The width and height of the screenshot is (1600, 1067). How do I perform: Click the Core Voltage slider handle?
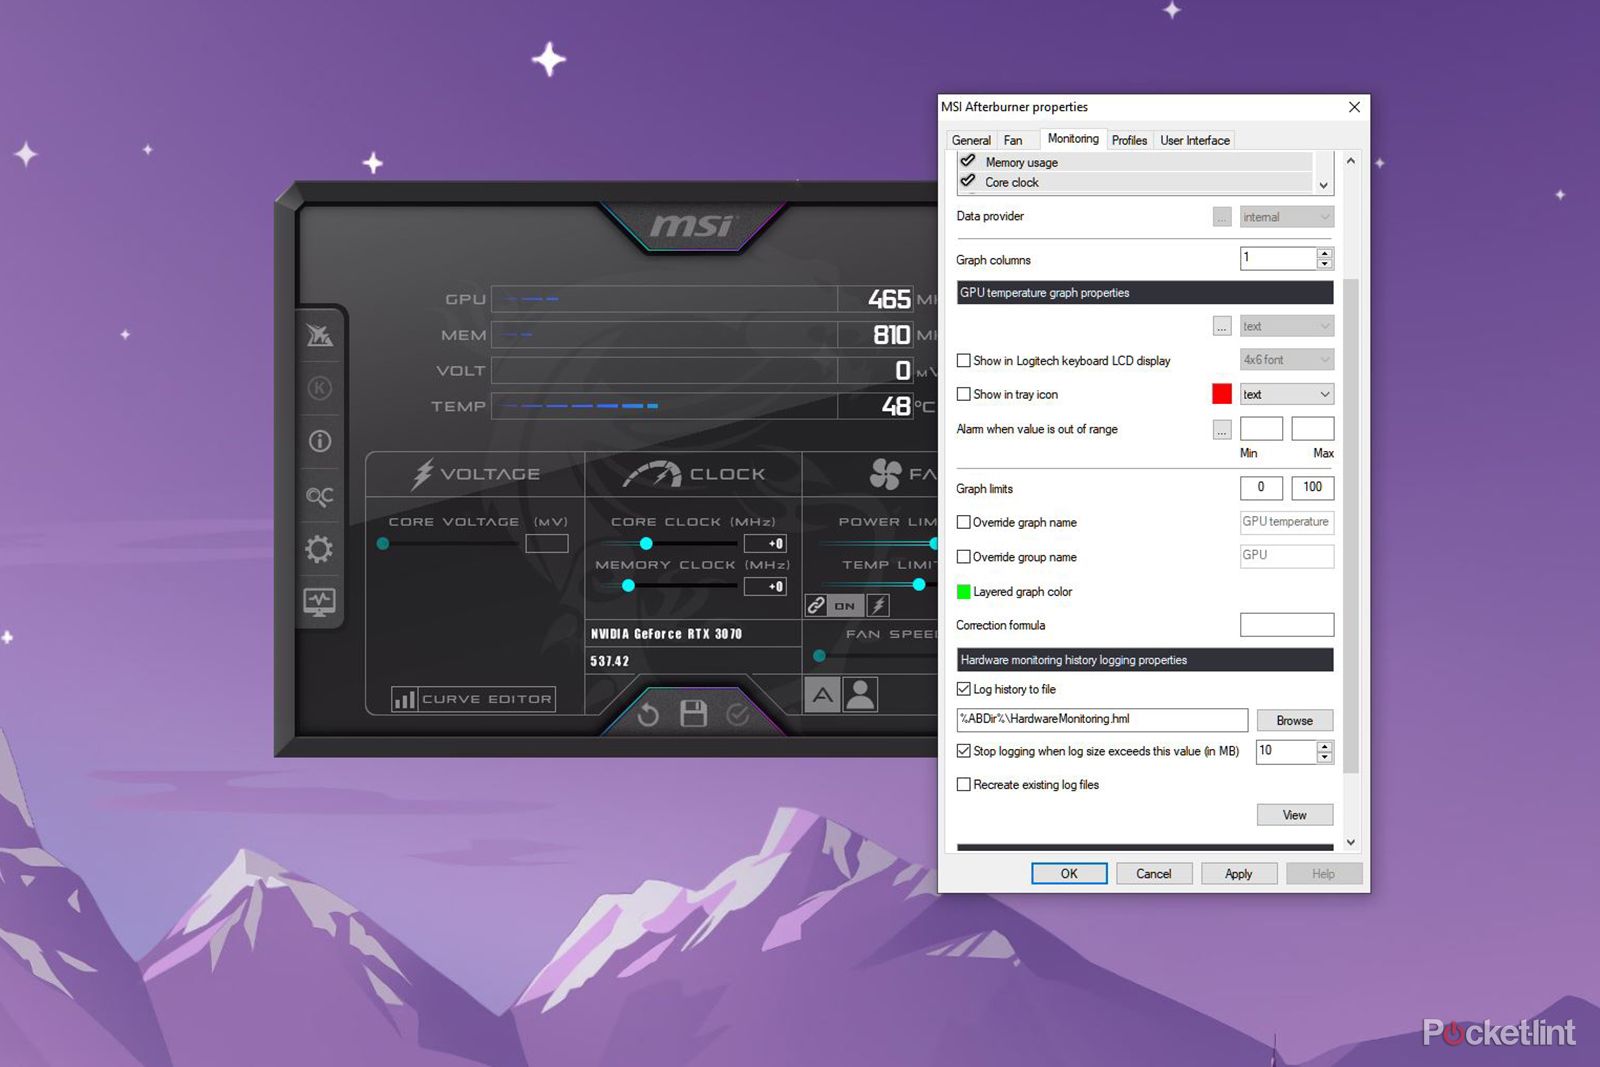[x=383, y=543]
